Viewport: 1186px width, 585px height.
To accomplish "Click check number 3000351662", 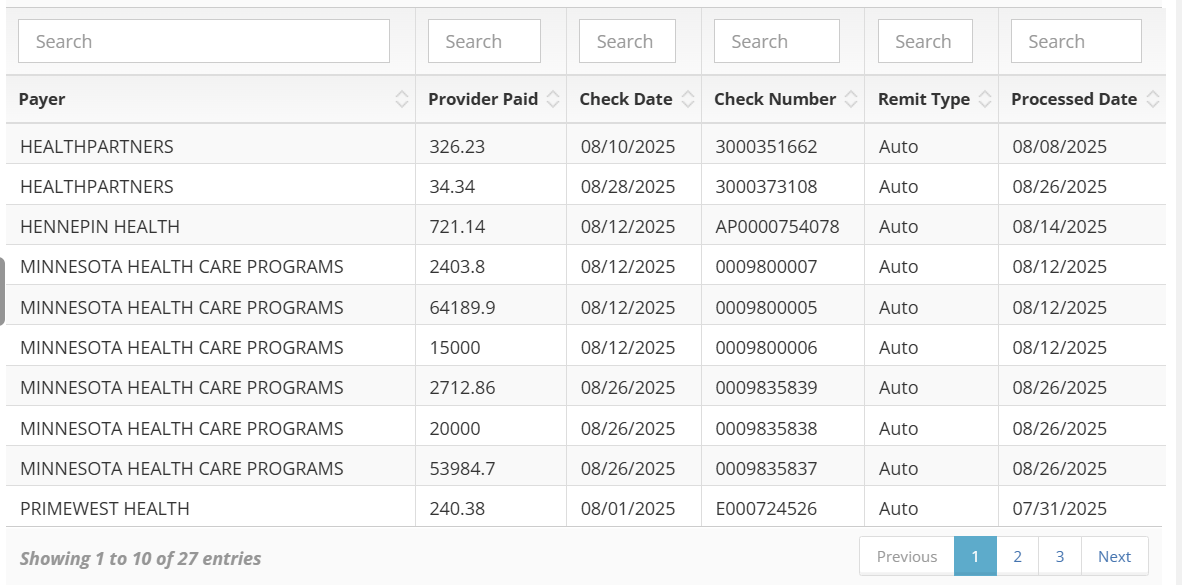I will 766,146.
